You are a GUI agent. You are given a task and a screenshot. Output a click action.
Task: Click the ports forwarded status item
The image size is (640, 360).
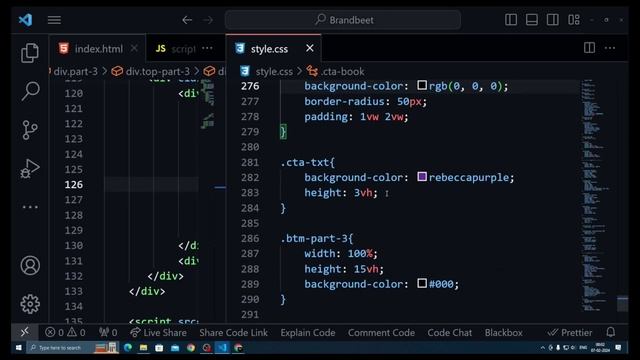(108, 332)
